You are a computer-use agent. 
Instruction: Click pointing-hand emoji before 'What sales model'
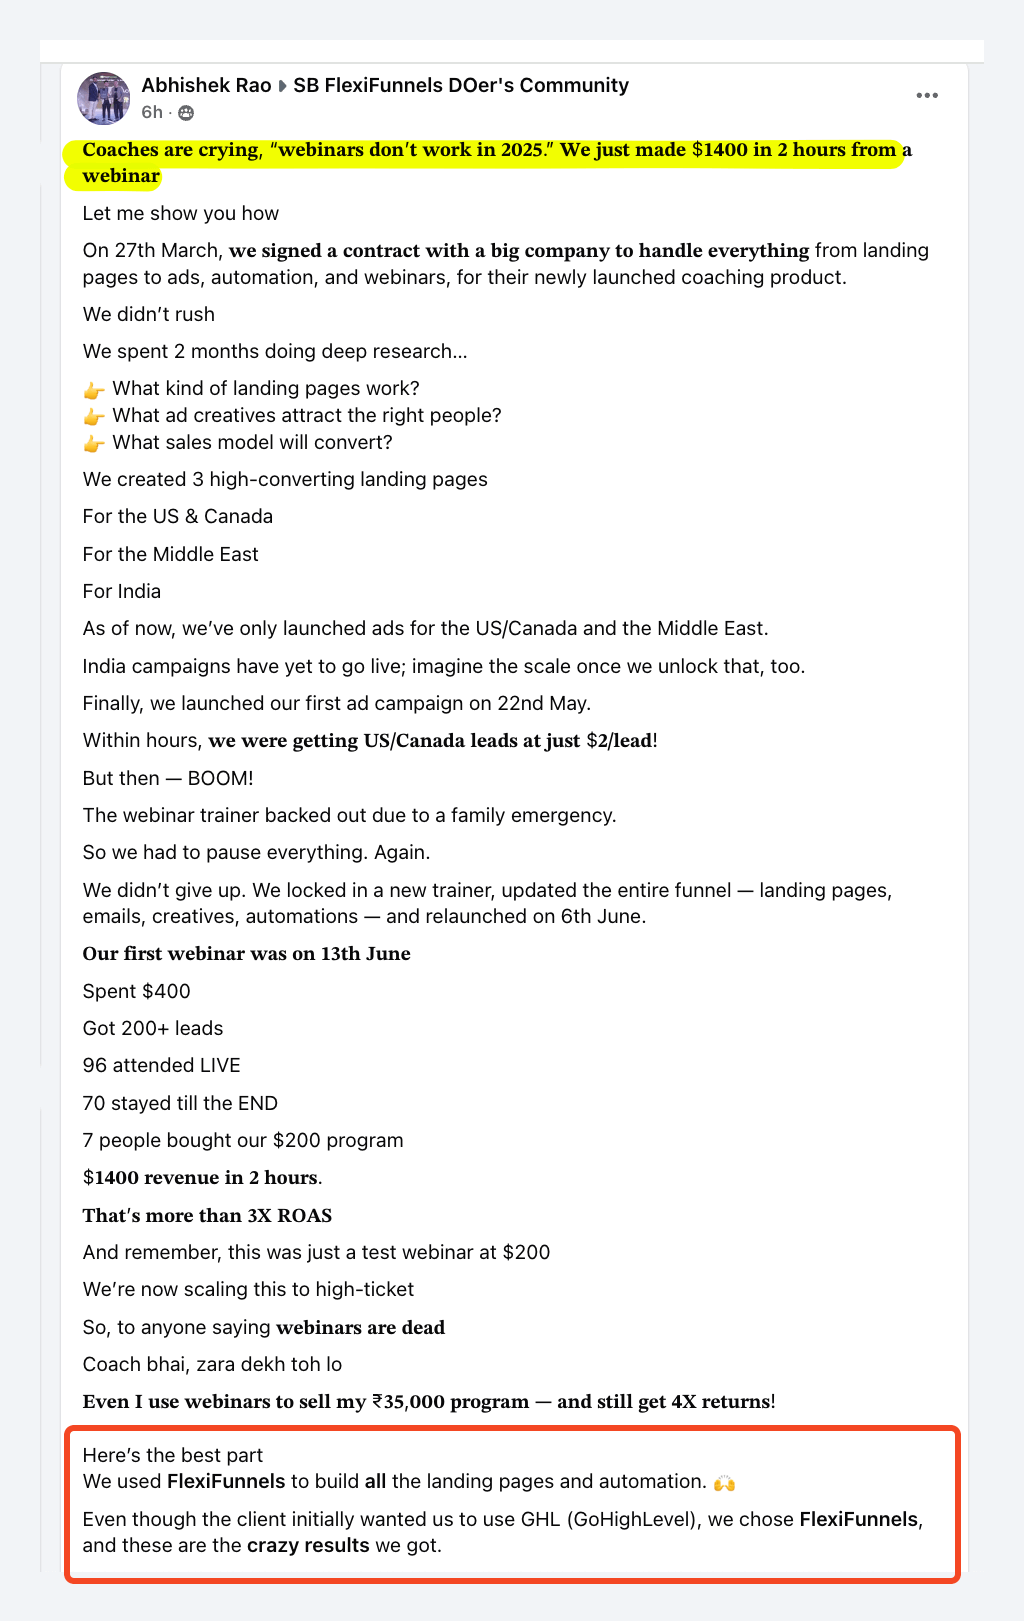point(94,443)
